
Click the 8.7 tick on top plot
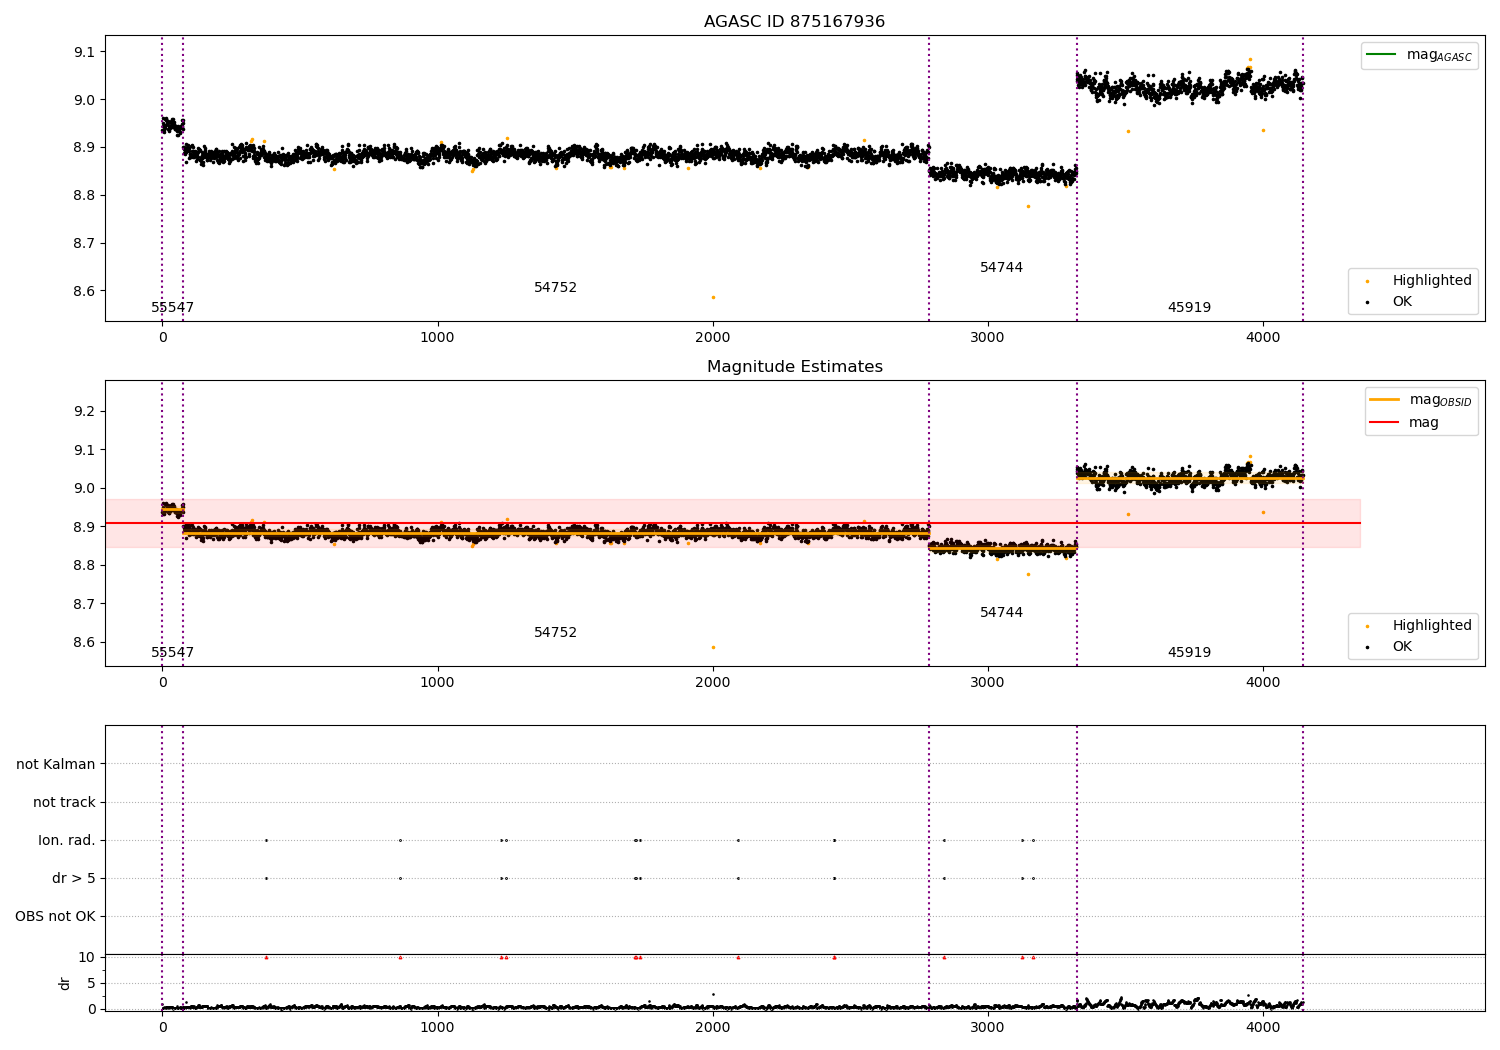click(x=86, y=243)
